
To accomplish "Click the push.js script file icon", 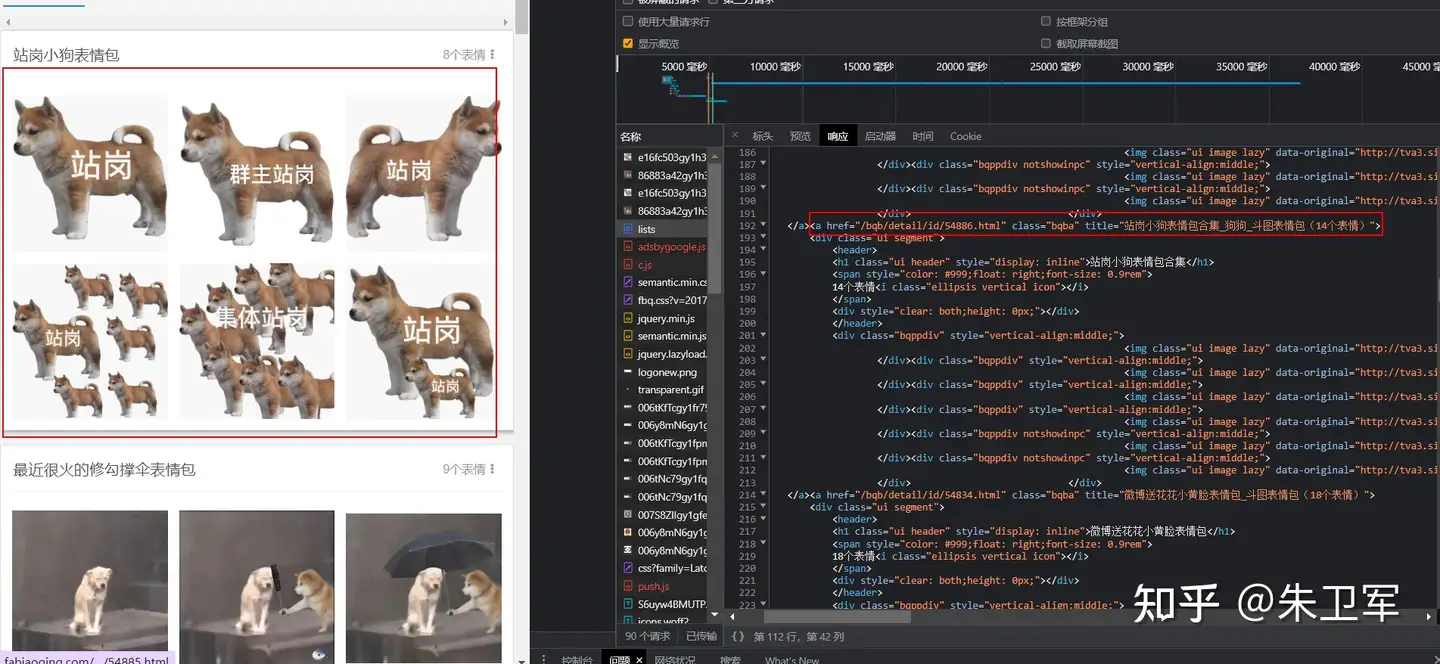I will pos(627,586).
